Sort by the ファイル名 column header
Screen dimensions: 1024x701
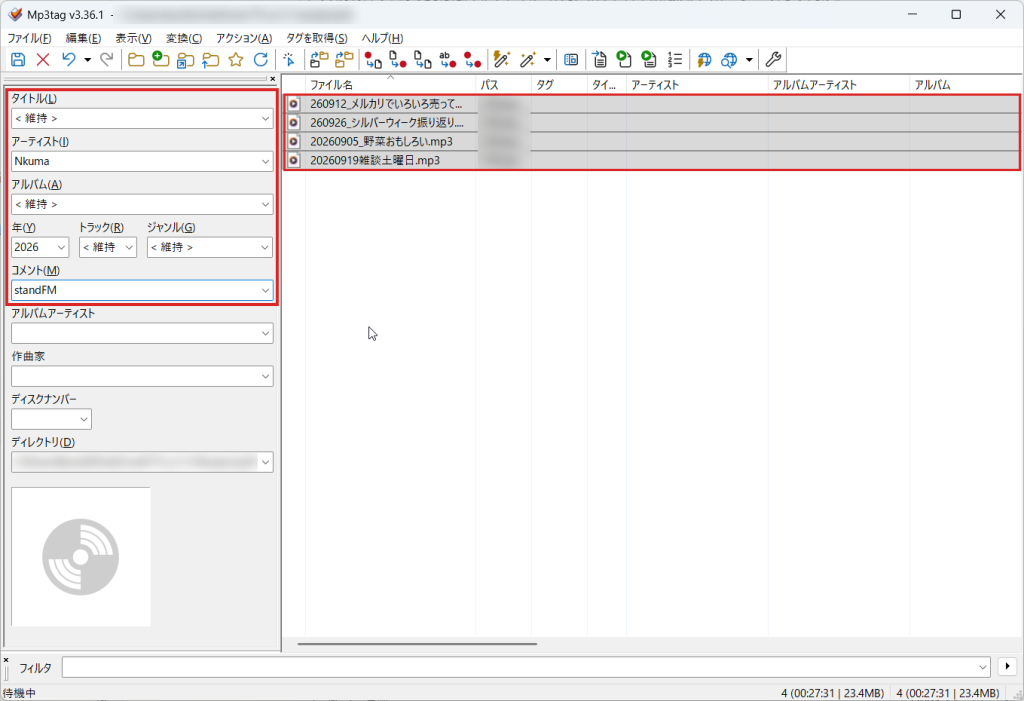click(391, 85)
